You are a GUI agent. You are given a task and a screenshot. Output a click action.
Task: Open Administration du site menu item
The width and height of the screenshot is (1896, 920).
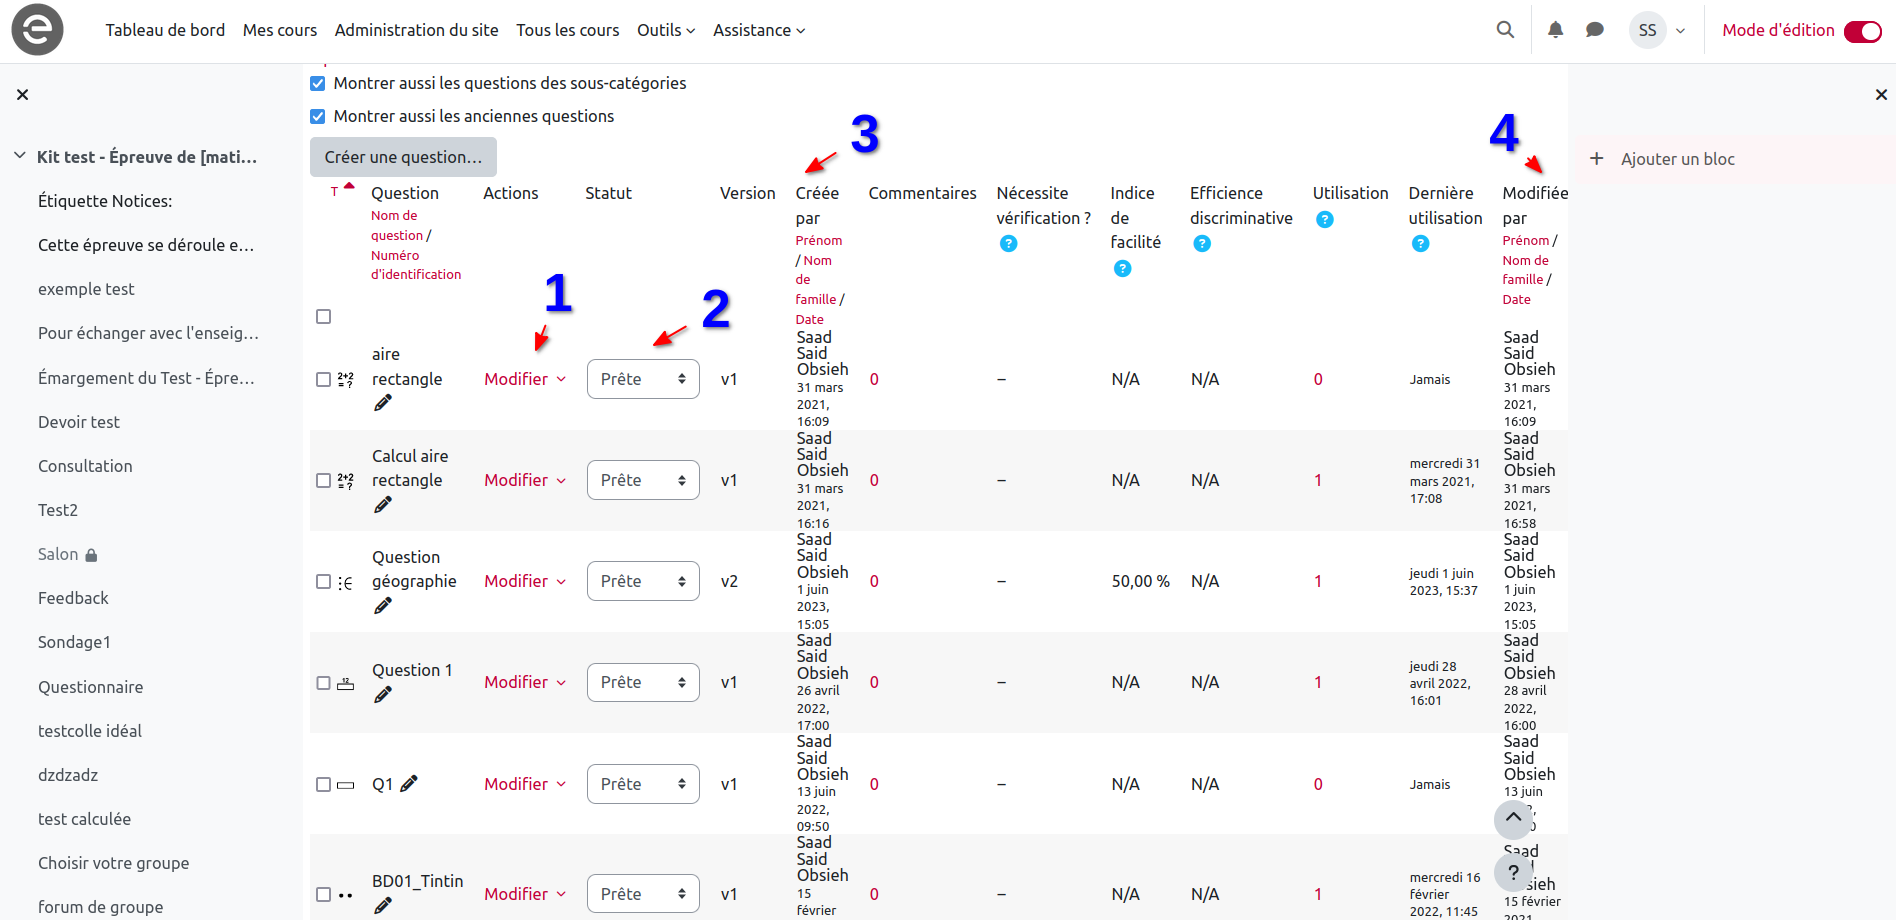tap(416, 30)
